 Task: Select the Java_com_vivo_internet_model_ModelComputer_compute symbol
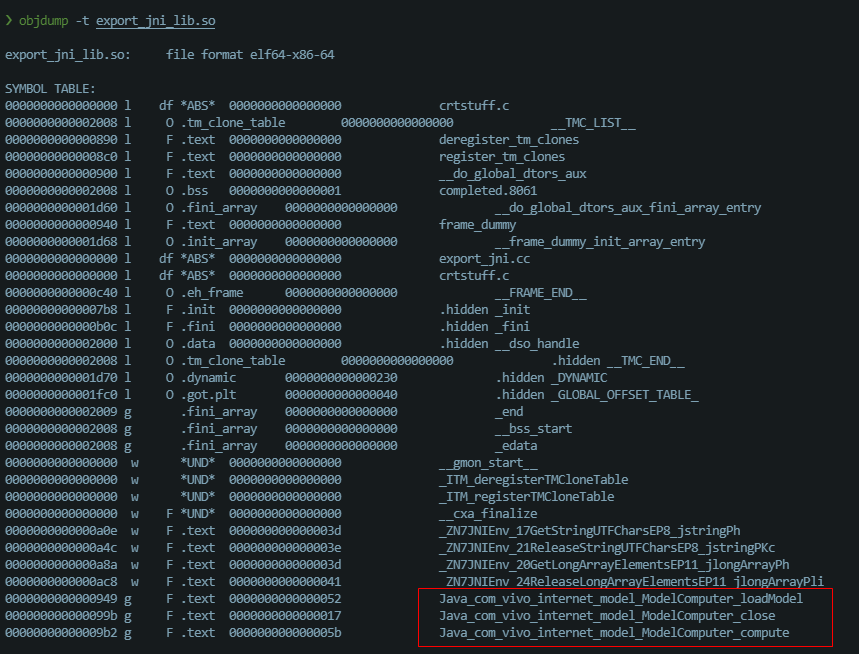(613, 632)
